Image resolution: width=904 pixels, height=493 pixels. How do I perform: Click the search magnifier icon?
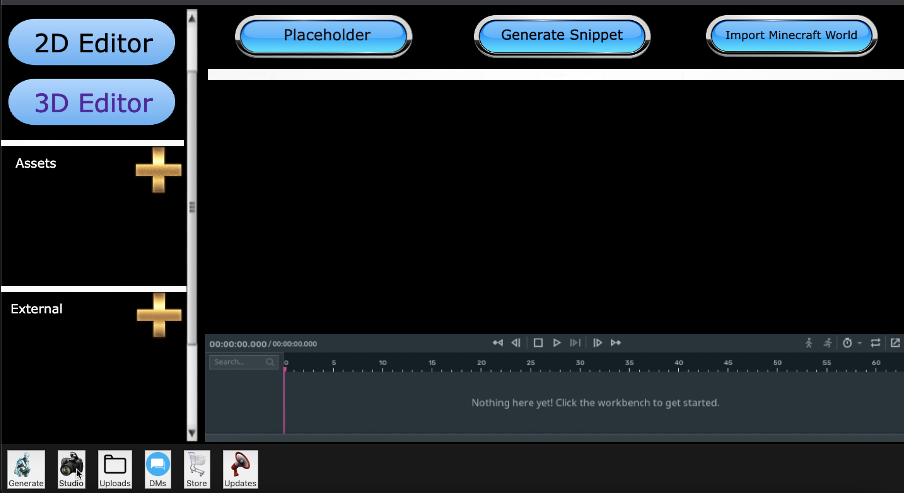tap(270, 362)
